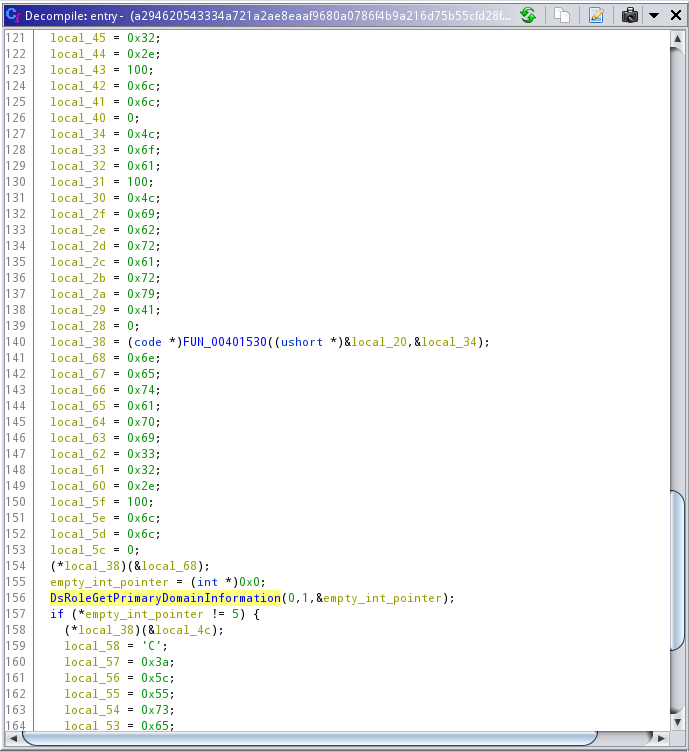This screenshot has width=689, height=752.
Task: Take a snapshot with the camera icon
Action: click(x=629, y=15)
